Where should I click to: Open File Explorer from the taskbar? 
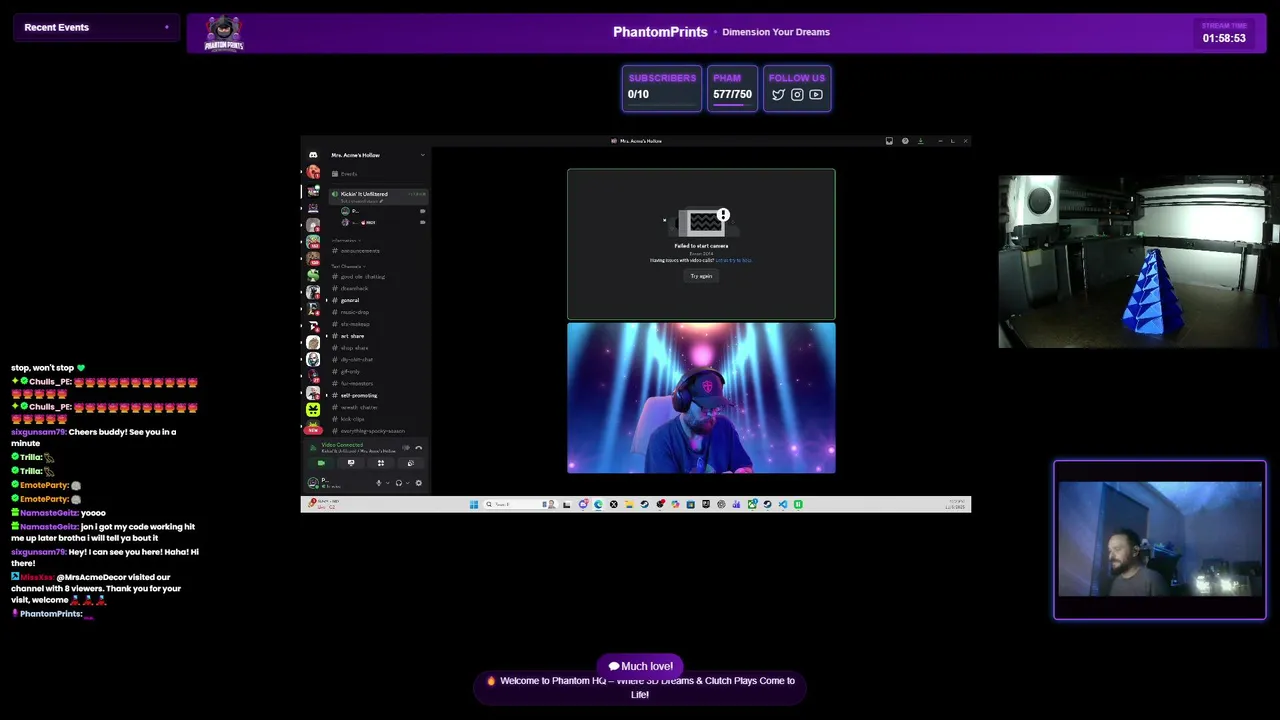[x=629, y=504]
